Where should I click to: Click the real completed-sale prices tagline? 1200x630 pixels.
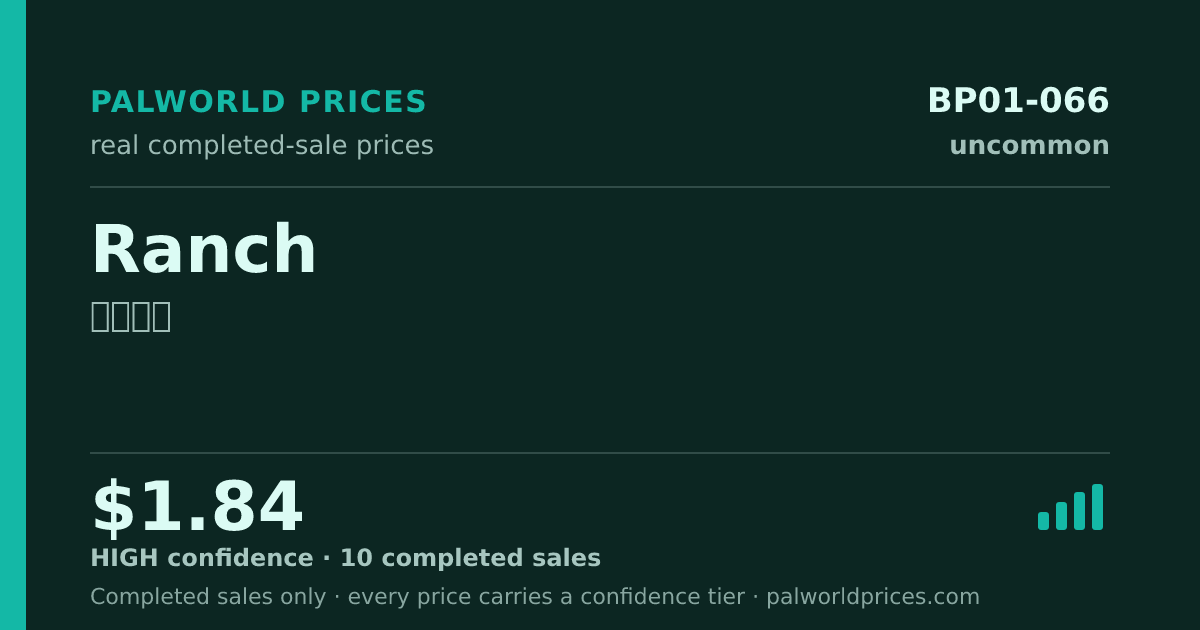pyautogui.click(x=262, y=146)
